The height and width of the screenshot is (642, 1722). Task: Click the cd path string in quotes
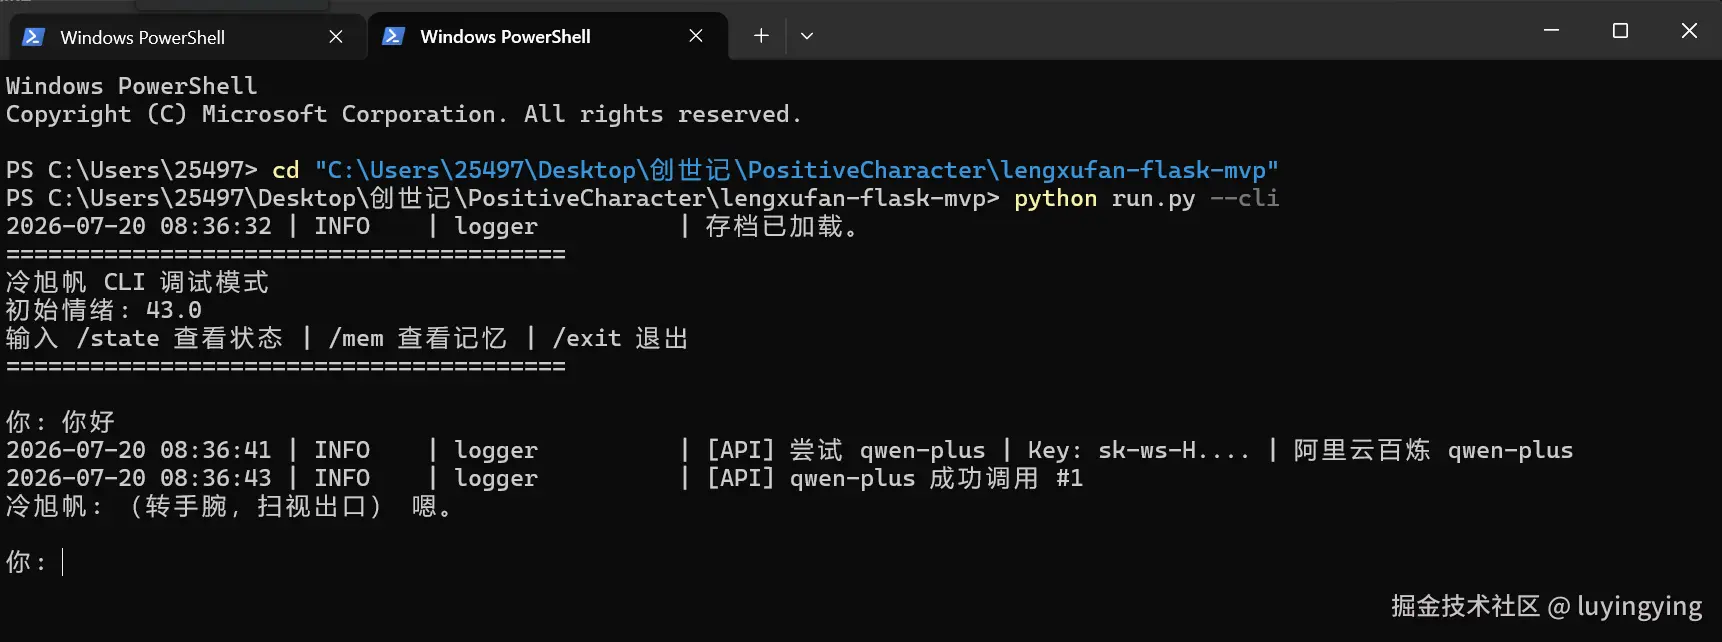[x=796, y=170]
